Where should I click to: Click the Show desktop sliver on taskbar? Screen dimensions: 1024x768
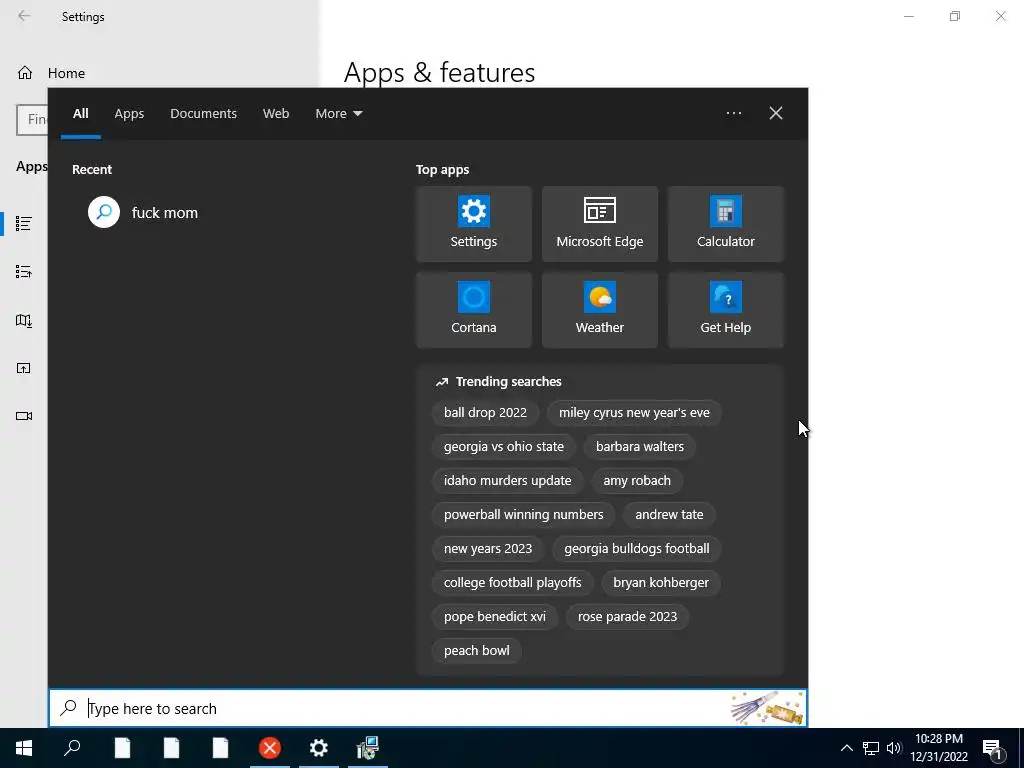click(1021, 748)
